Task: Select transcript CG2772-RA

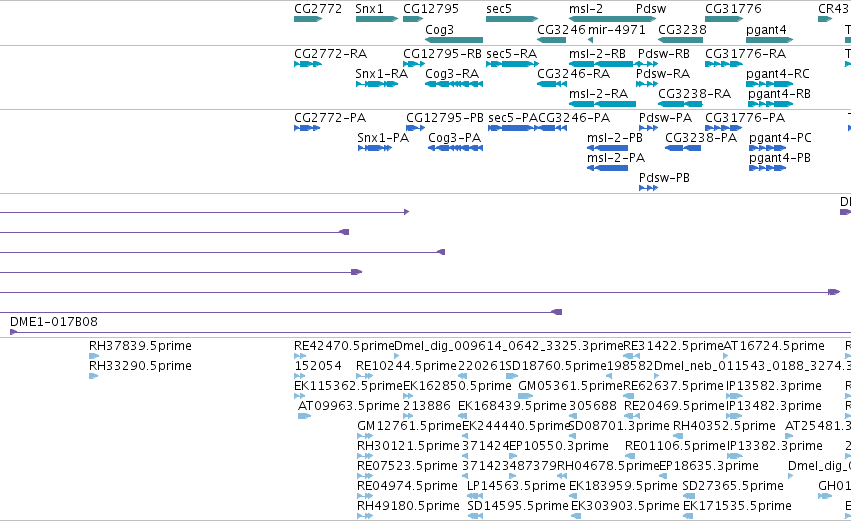Action: [308, 64]
